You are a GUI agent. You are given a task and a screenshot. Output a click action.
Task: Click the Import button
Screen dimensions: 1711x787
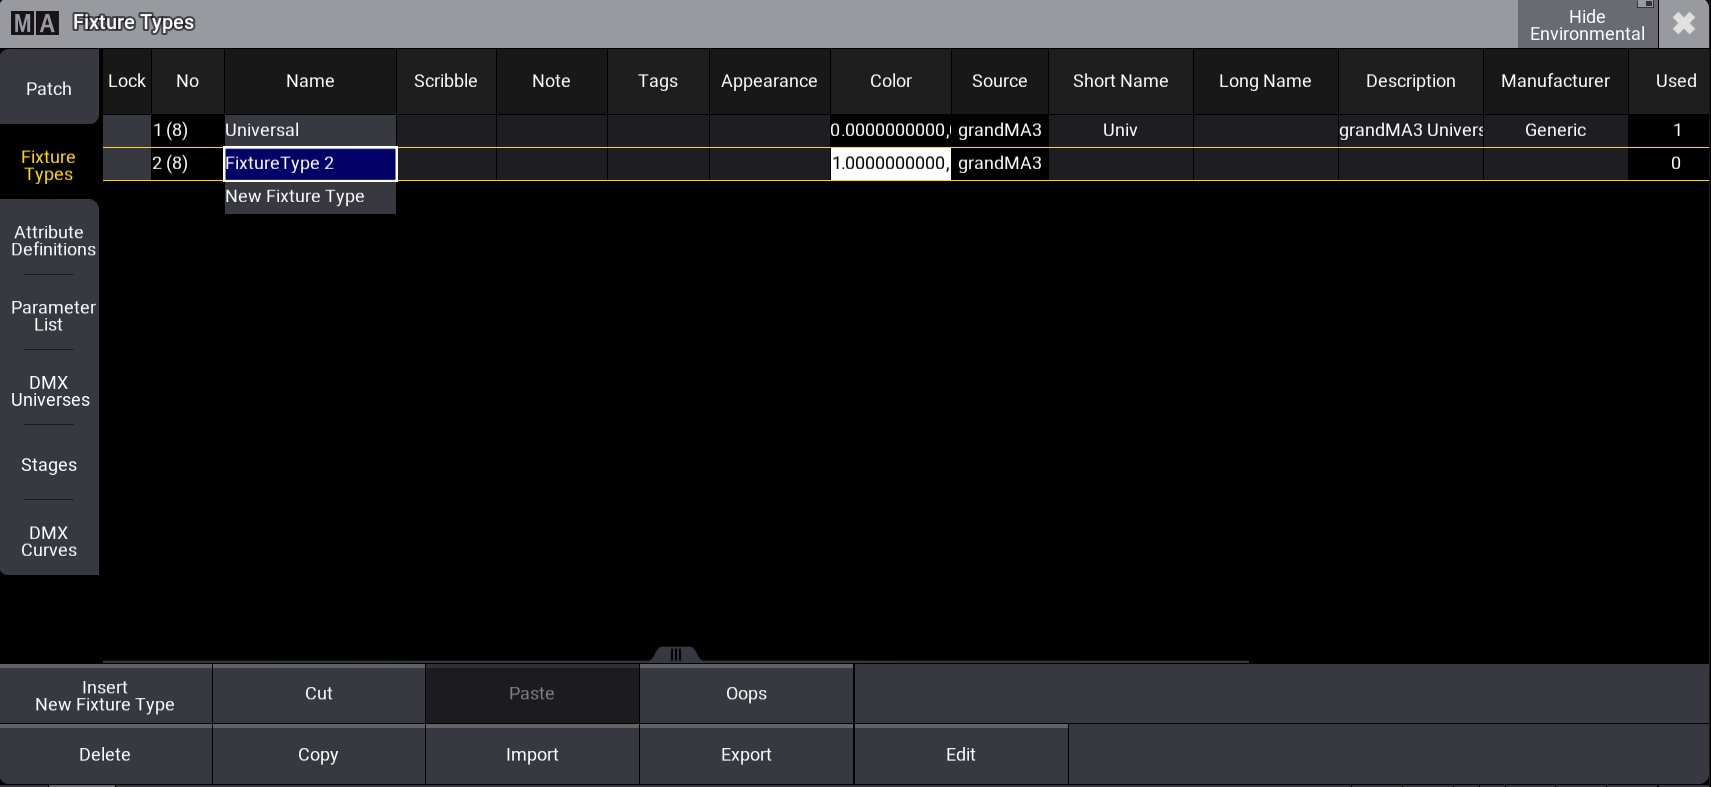532,755
